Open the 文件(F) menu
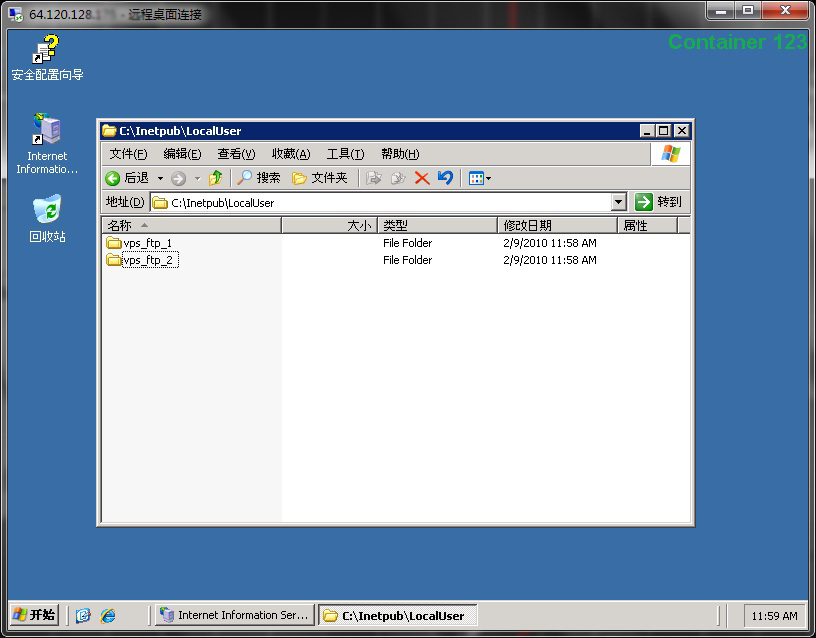The width and height of the screenshot is (816, 638). coord(128,154)
